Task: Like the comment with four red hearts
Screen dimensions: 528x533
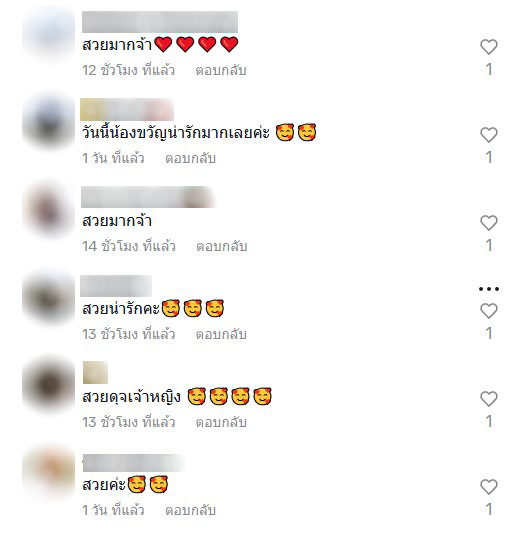Action: [x=489, y=47]
